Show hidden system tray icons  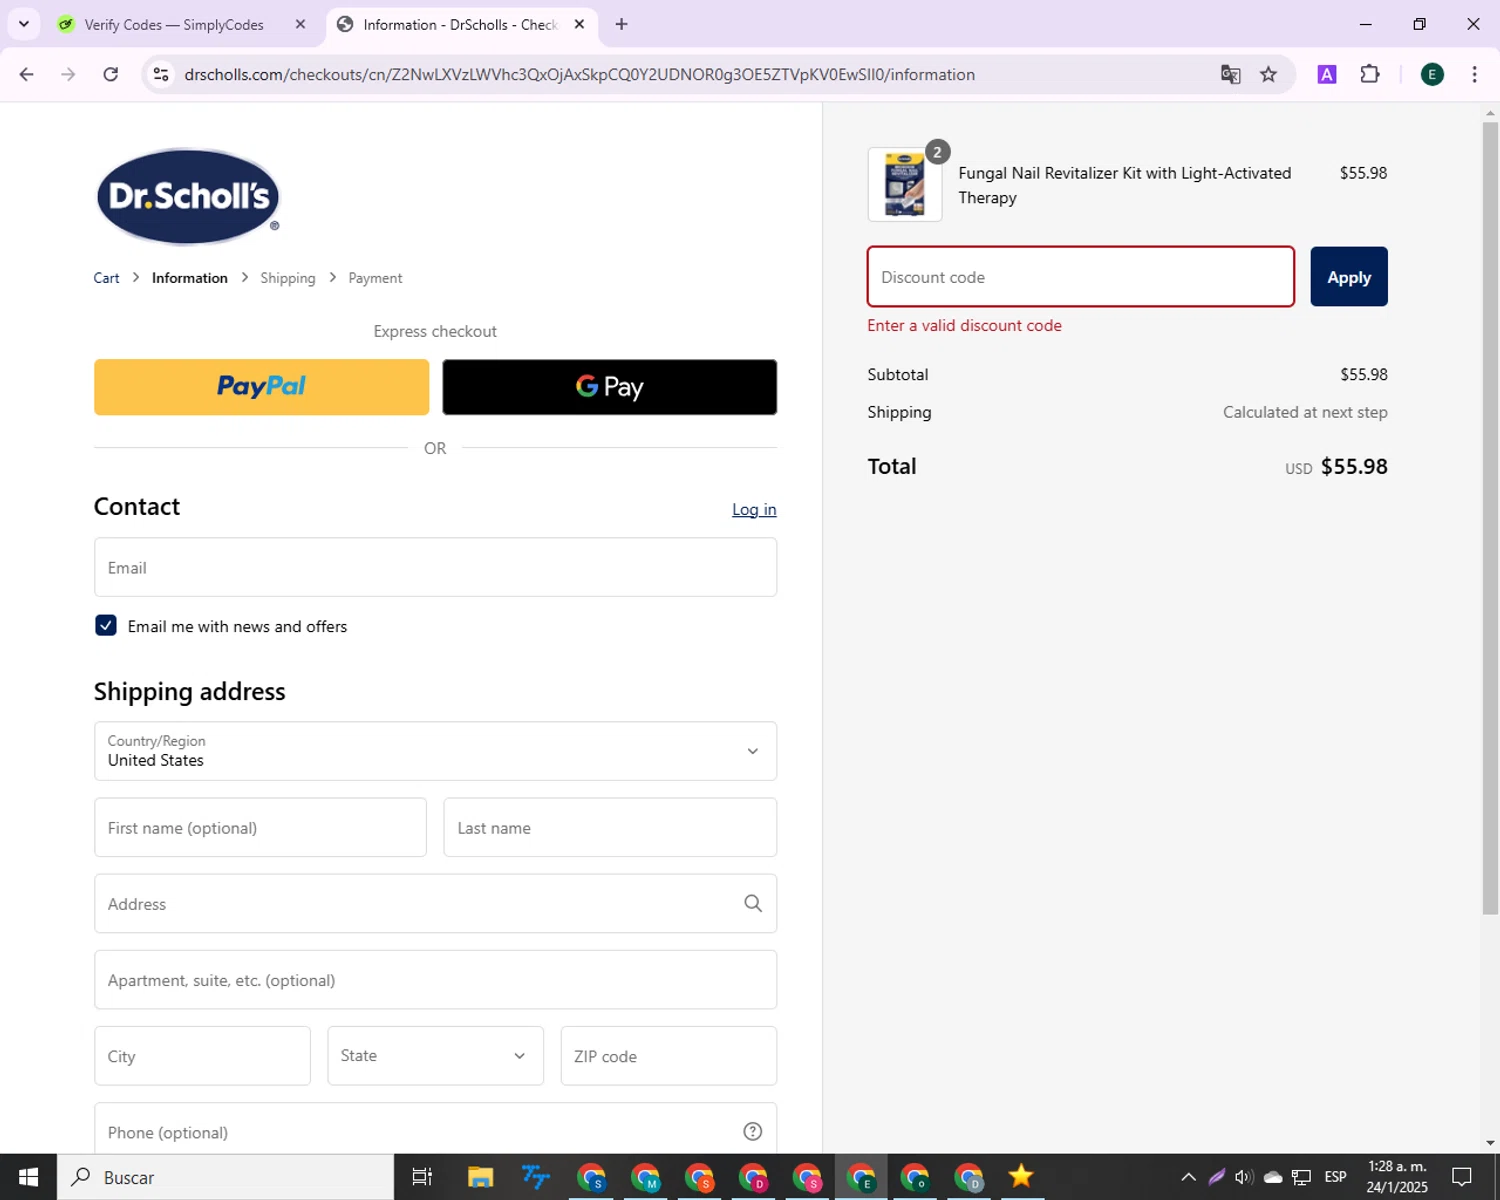tap(1188, 1177)
